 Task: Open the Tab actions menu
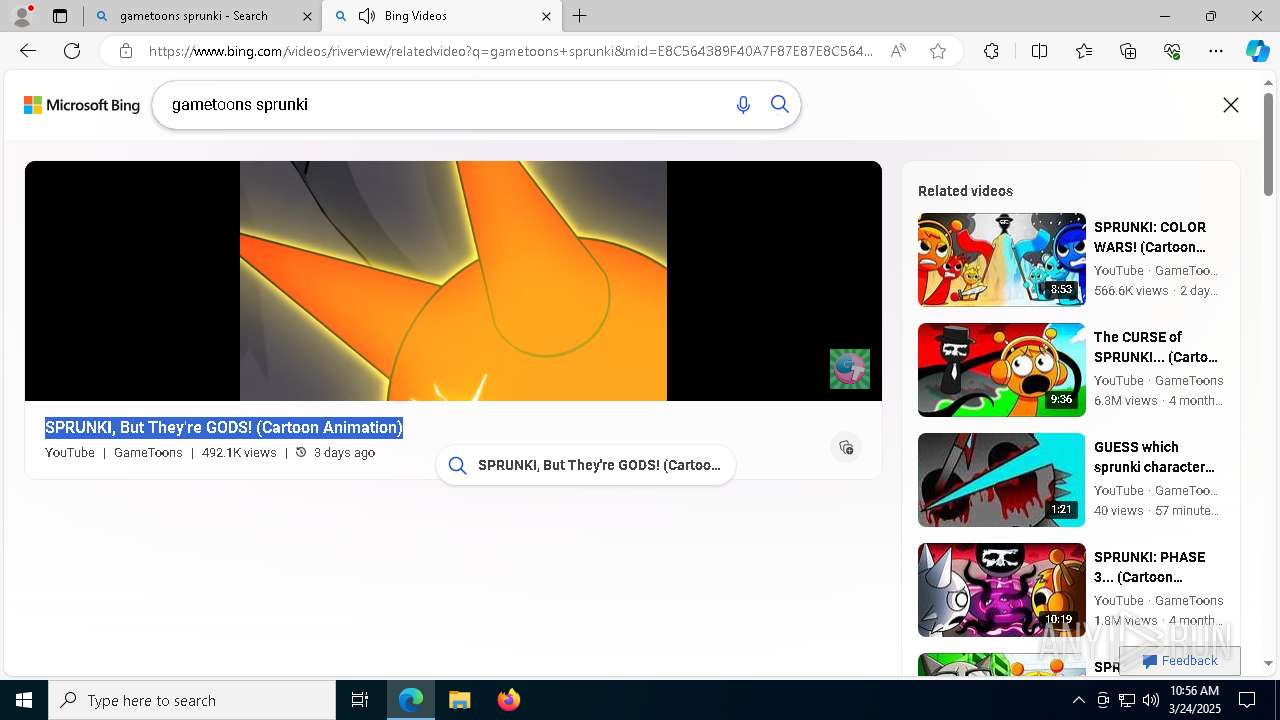pos(60,16)
